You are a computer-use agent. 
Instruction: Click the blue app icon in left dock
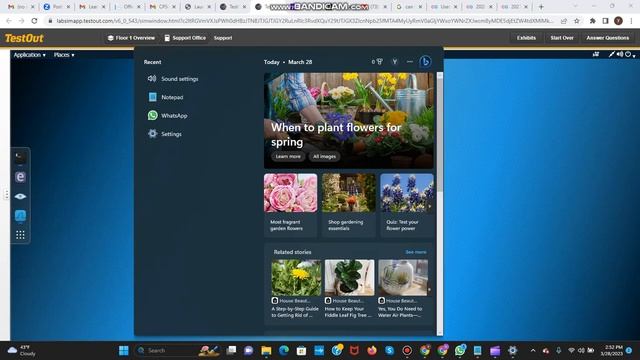point(20,216)
